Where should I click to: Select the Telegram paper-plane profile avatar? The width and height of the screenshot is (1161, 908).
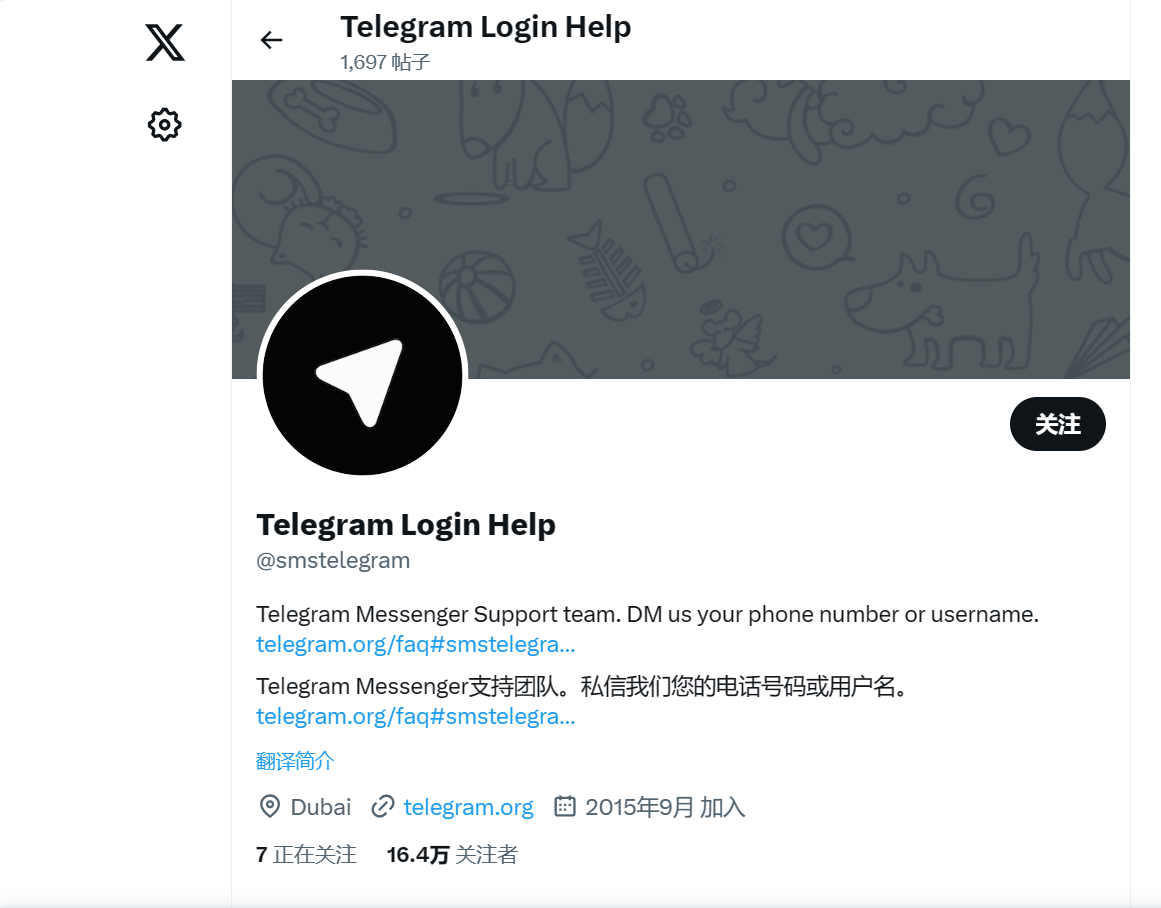coord(363,375)
